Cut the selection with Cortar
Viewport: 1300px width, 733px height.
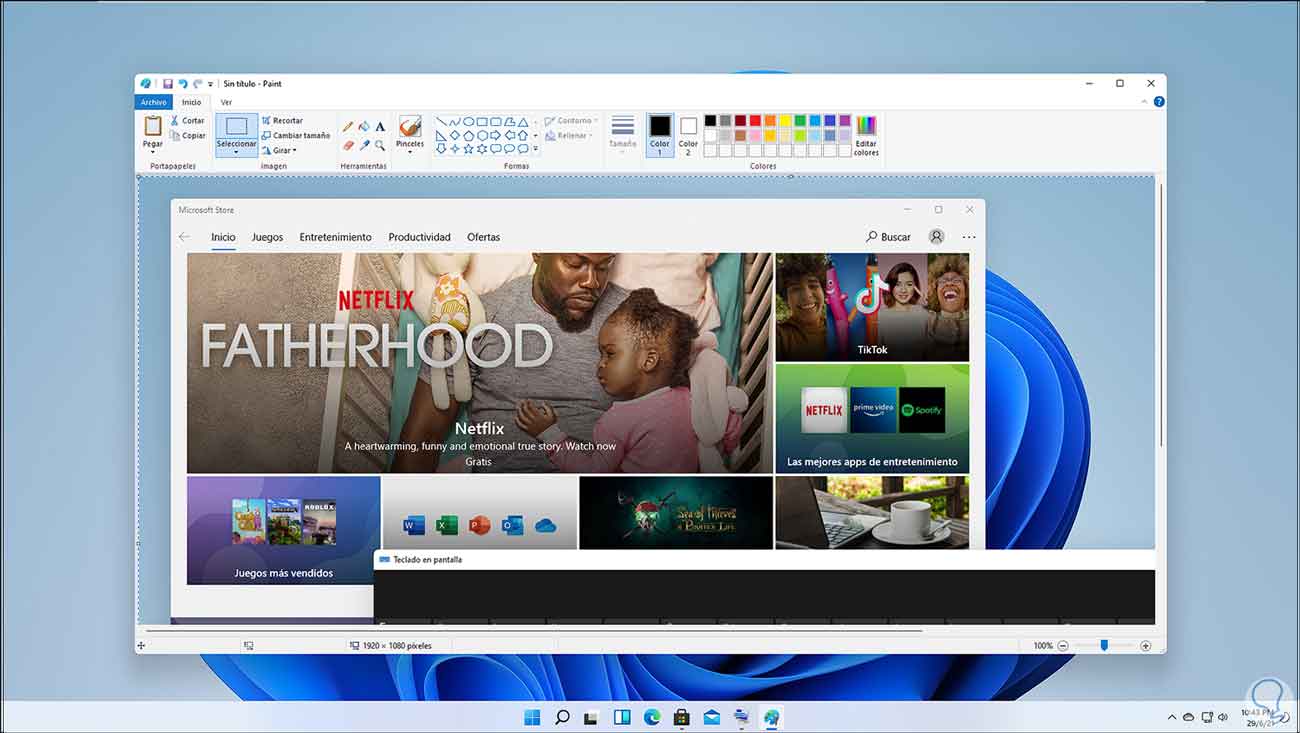[187, 121]
